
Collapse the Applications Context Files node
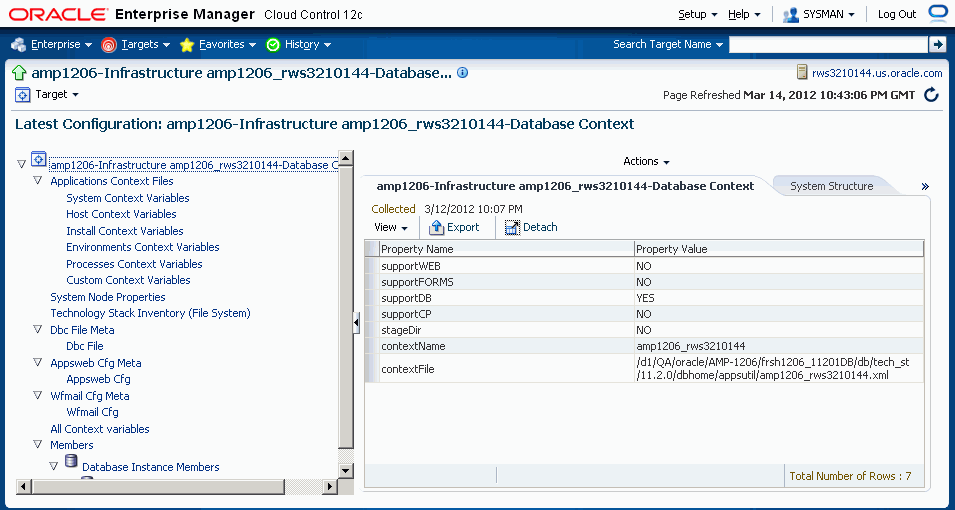(x=38, y=181)
